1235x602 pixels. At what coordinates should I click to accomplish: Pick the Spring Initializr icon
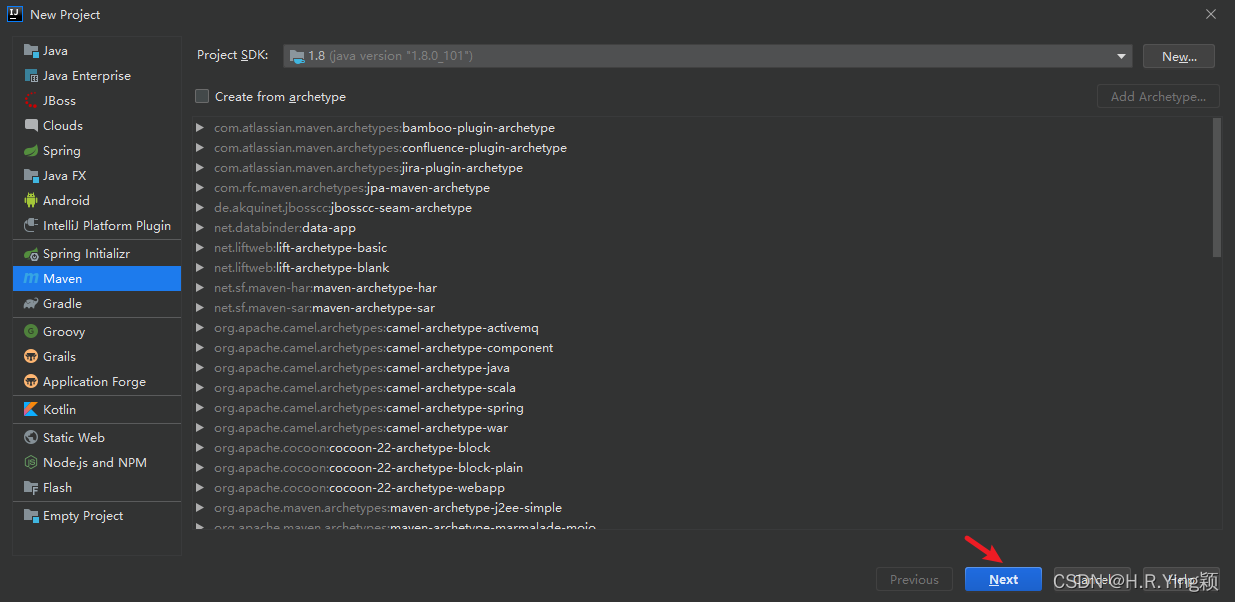(x=31, y=254)
